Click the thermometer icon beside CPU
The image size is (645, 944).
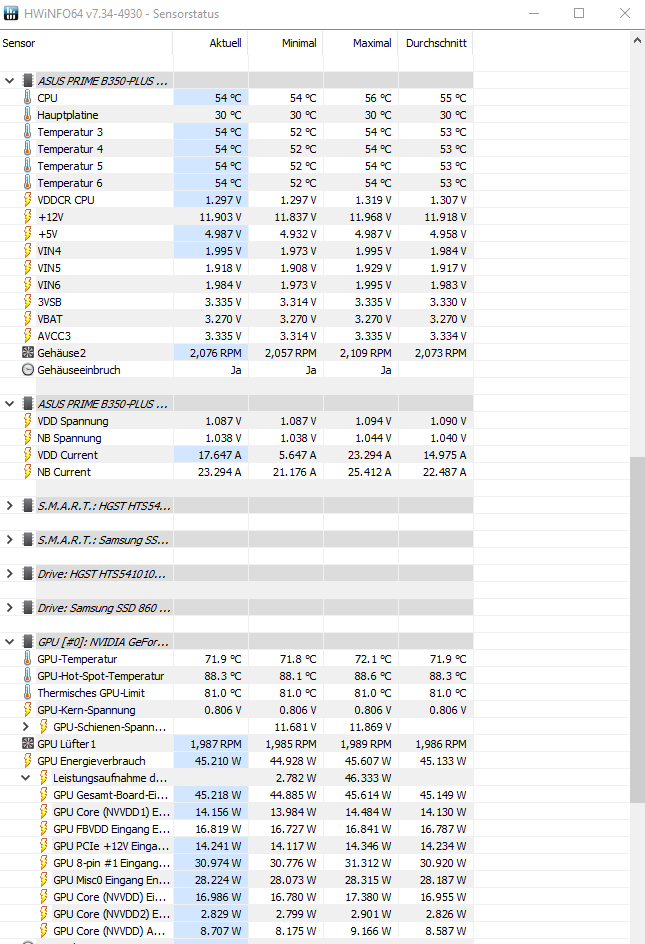click(x=27, y=98)
